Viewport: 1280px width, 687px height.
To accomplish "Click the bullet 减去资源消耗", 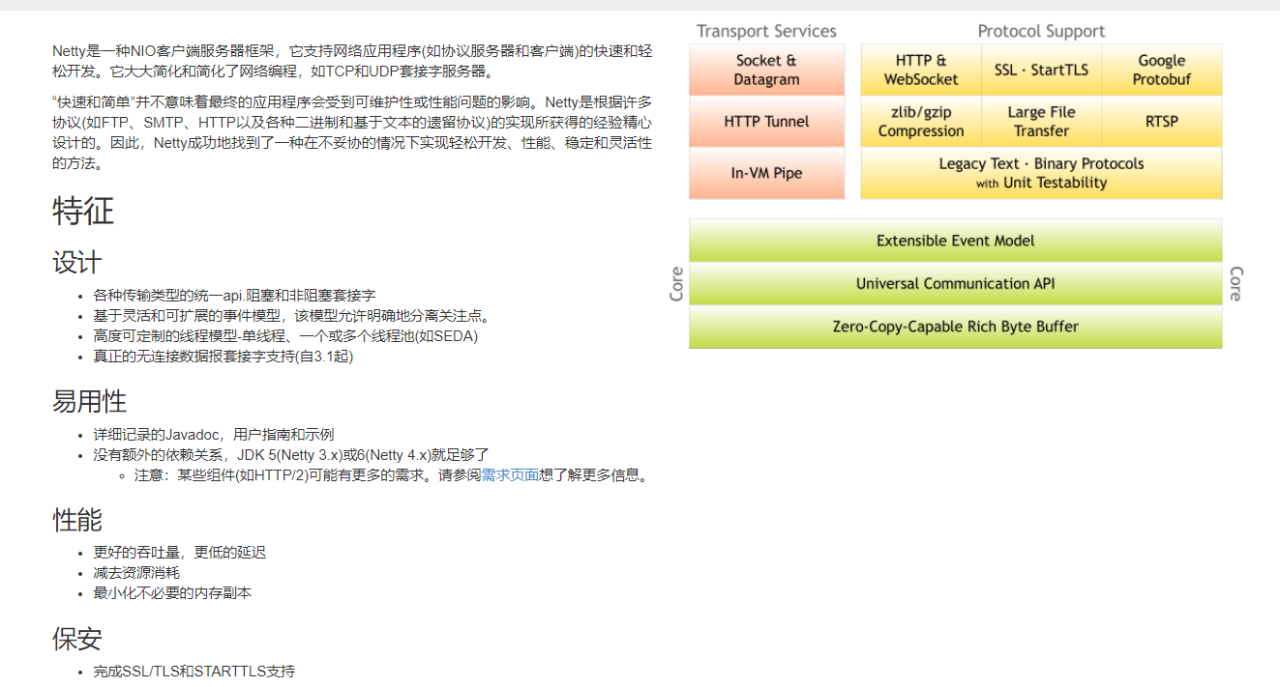I will coord(137,573).
